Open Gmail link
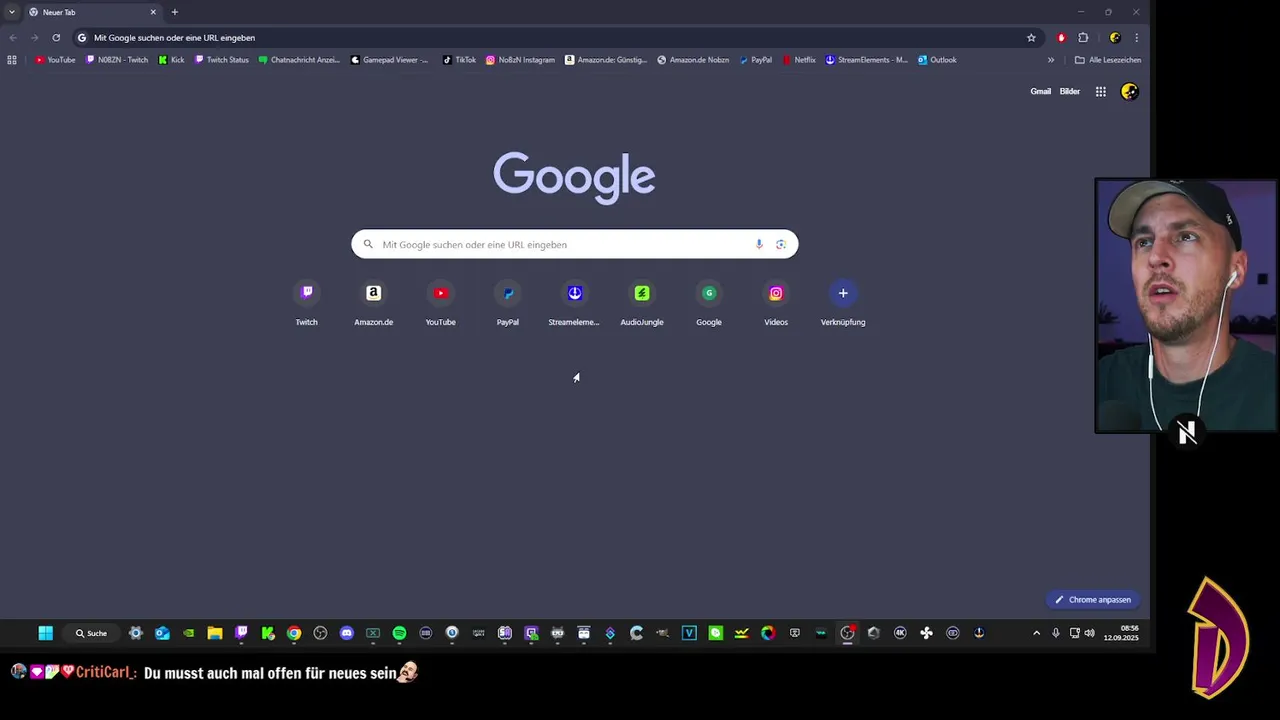The image size is (1280, 720). tap(1040, 91)
